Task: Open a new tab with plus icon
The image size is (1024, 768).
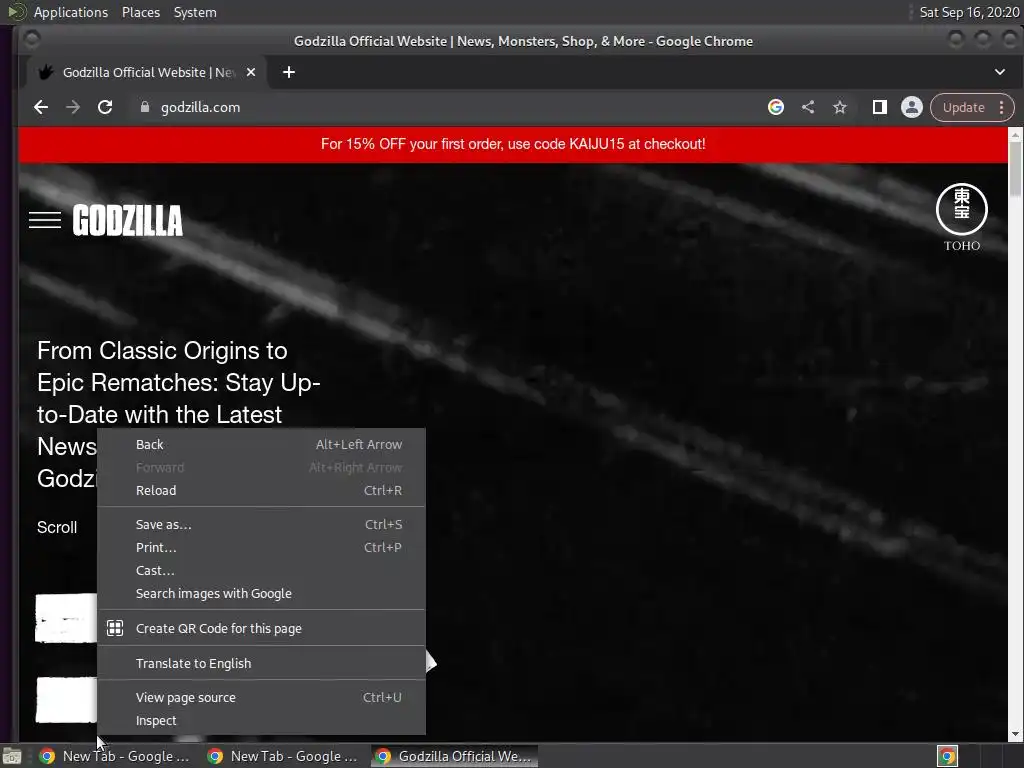Action: pyautogui.click(x=289, y=72)
